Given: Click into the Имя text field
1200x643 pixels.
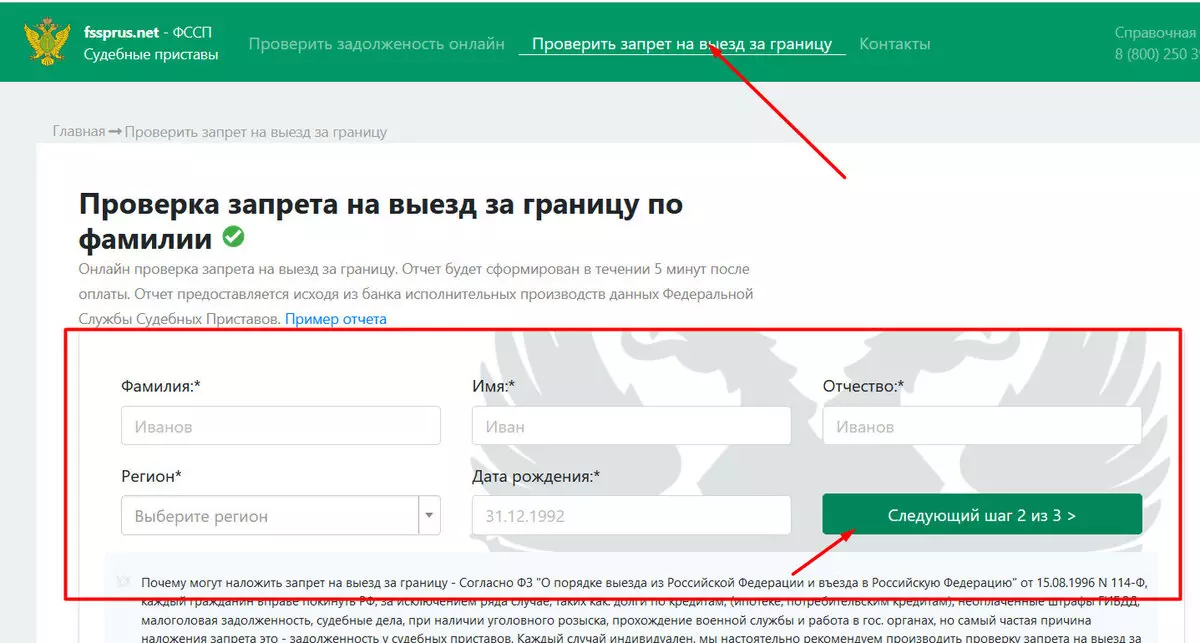Looking at the screenshot, I should click(x=631, y=426).
